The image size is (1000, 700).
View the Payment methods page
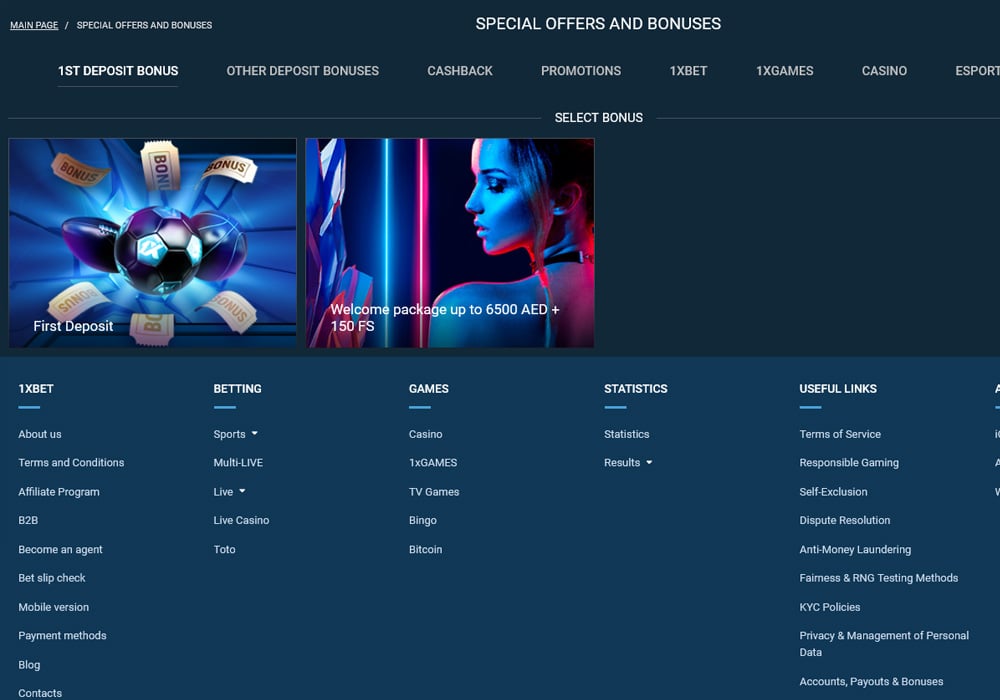(x=62, y=636)
